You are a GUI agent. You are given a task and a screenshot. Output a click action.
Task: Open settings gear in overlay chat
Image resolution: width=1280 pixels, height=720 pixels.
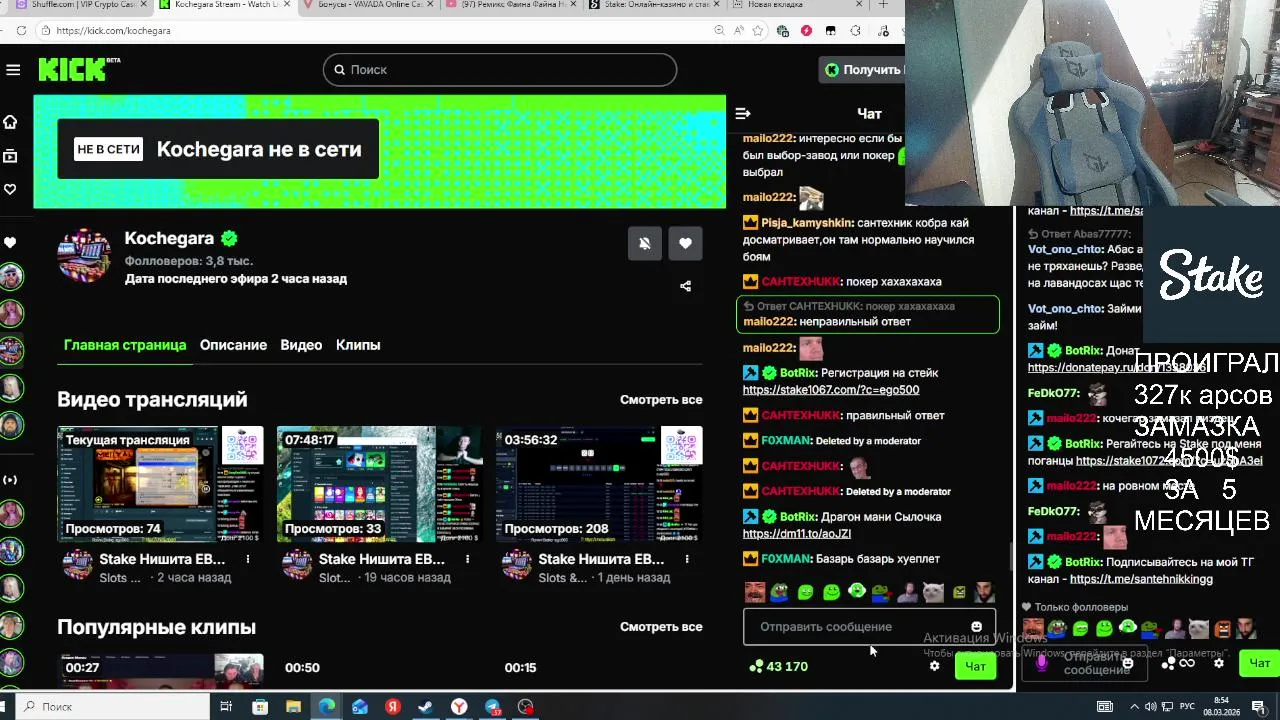(1219, 662)
